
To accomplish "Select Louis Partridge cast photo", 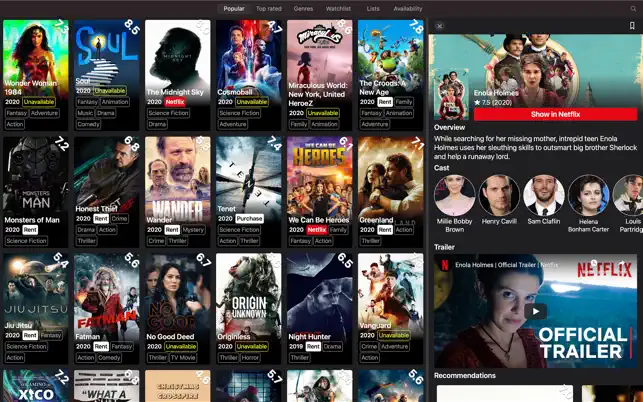I will (628, 195).
